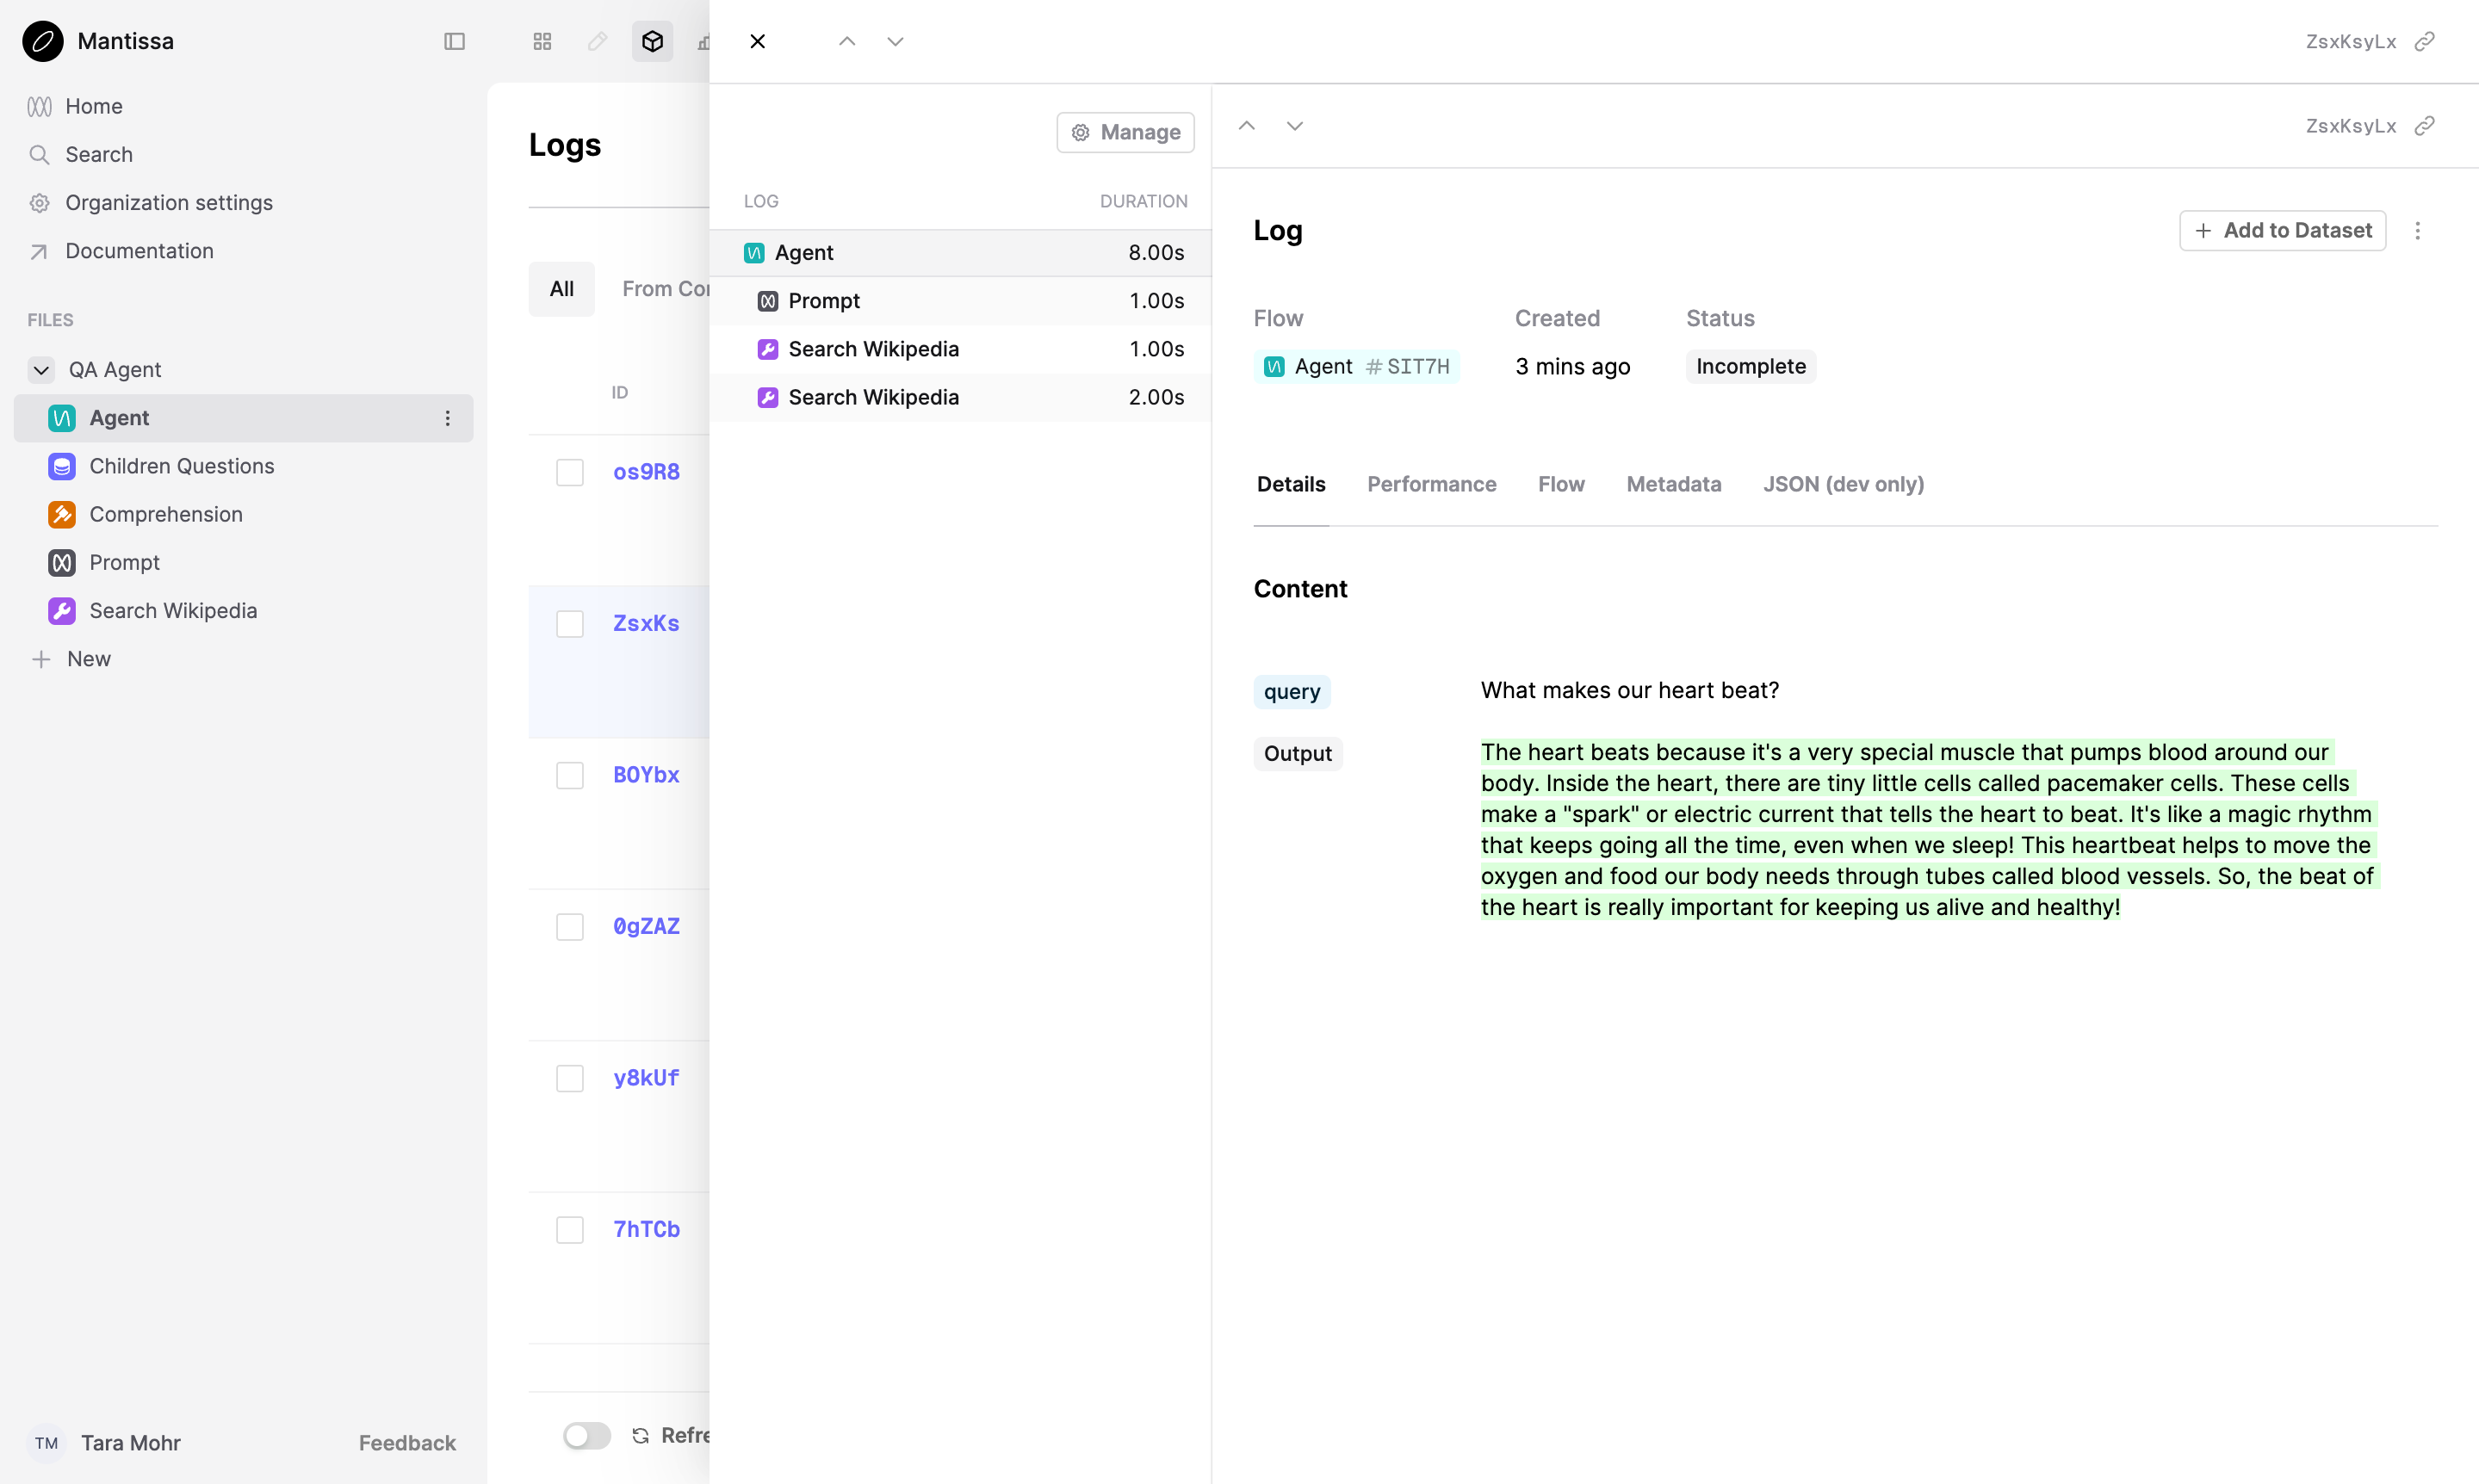Go to next log with top down arrow

895,41
